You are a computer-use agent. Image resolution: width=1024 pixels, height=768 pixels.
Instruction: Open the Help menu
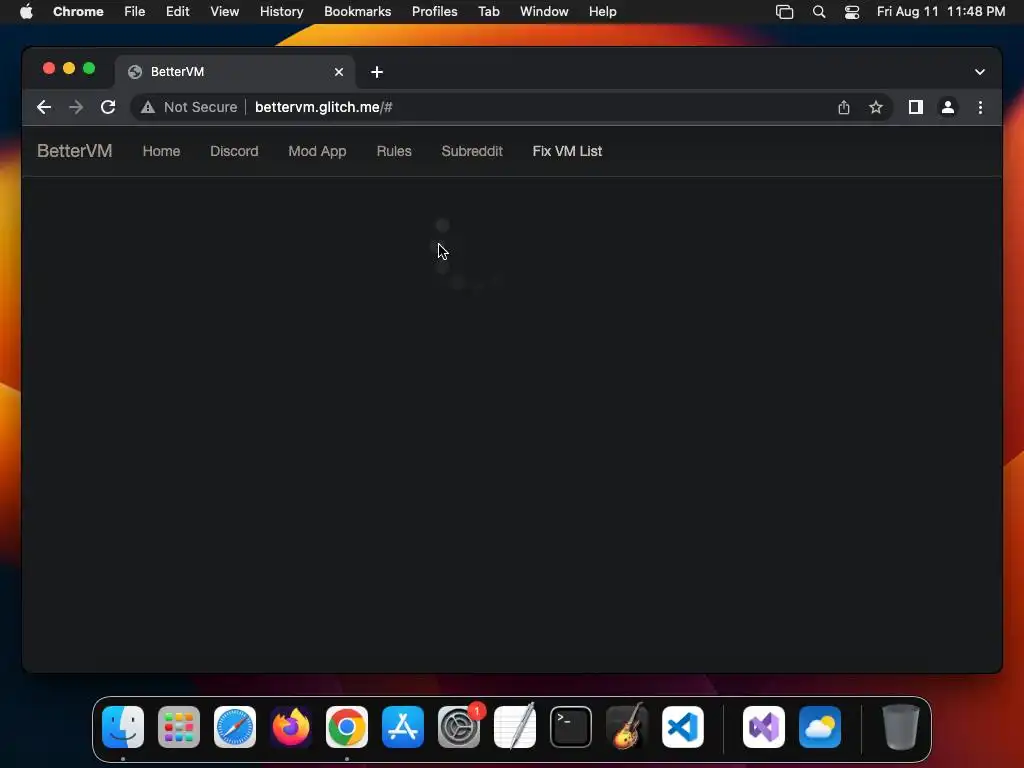coord(602,12)
